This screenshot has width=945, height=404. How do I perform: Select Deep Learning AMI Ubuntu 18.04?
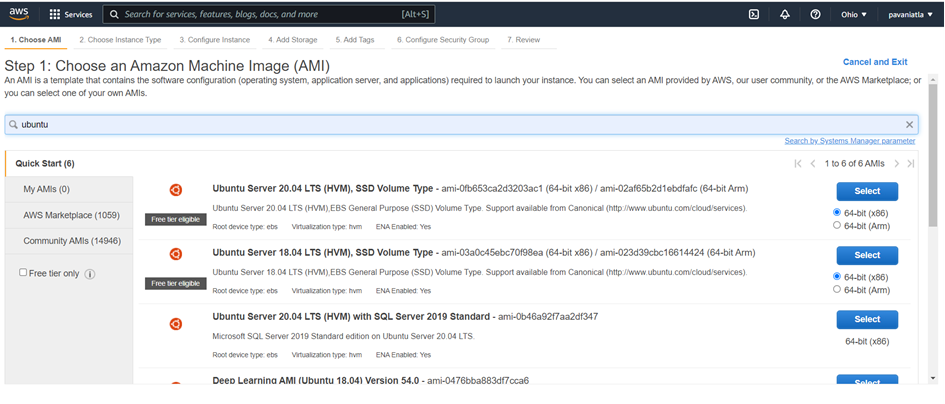[867, 380]
